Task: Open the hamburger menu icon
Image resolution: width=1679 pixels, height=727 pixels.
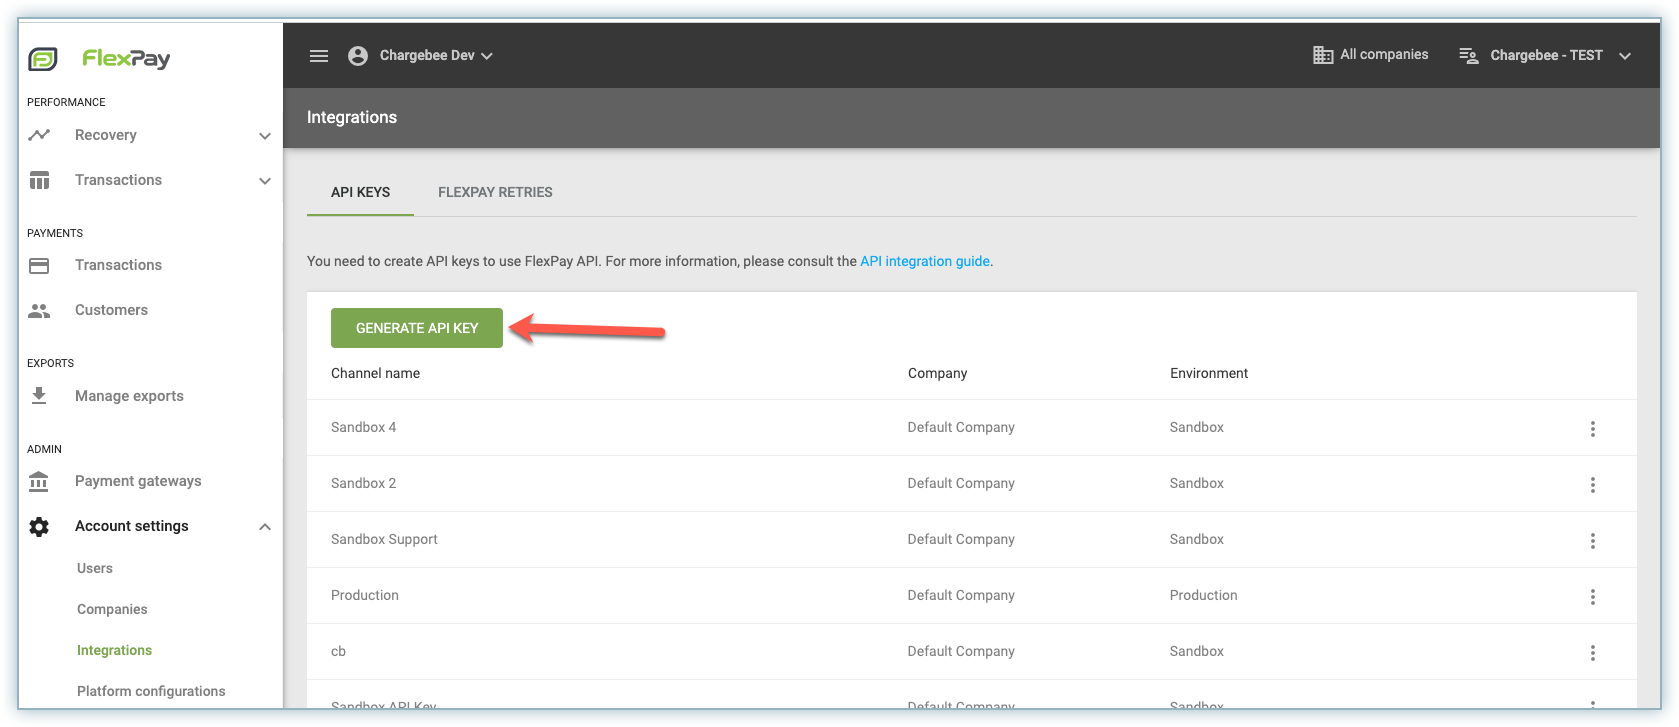Action: 319,56
